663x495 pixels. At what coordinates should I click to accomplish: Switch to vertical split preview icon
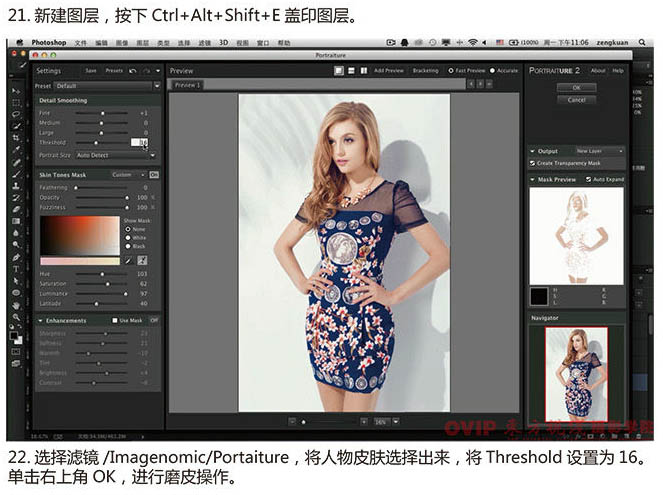[x=364, y=71]
